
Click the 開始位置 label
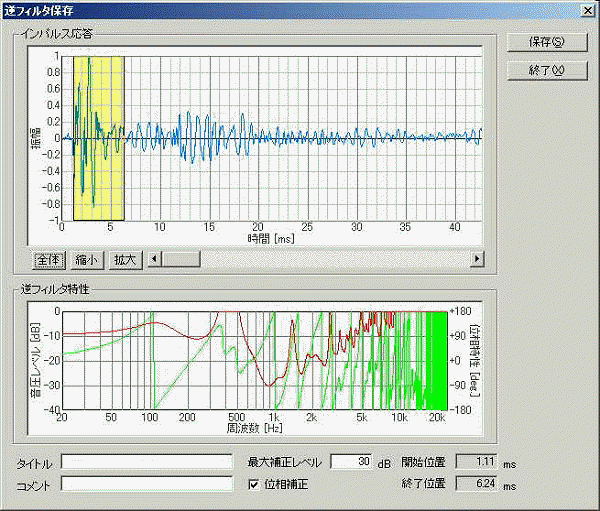tap(423, 462)
